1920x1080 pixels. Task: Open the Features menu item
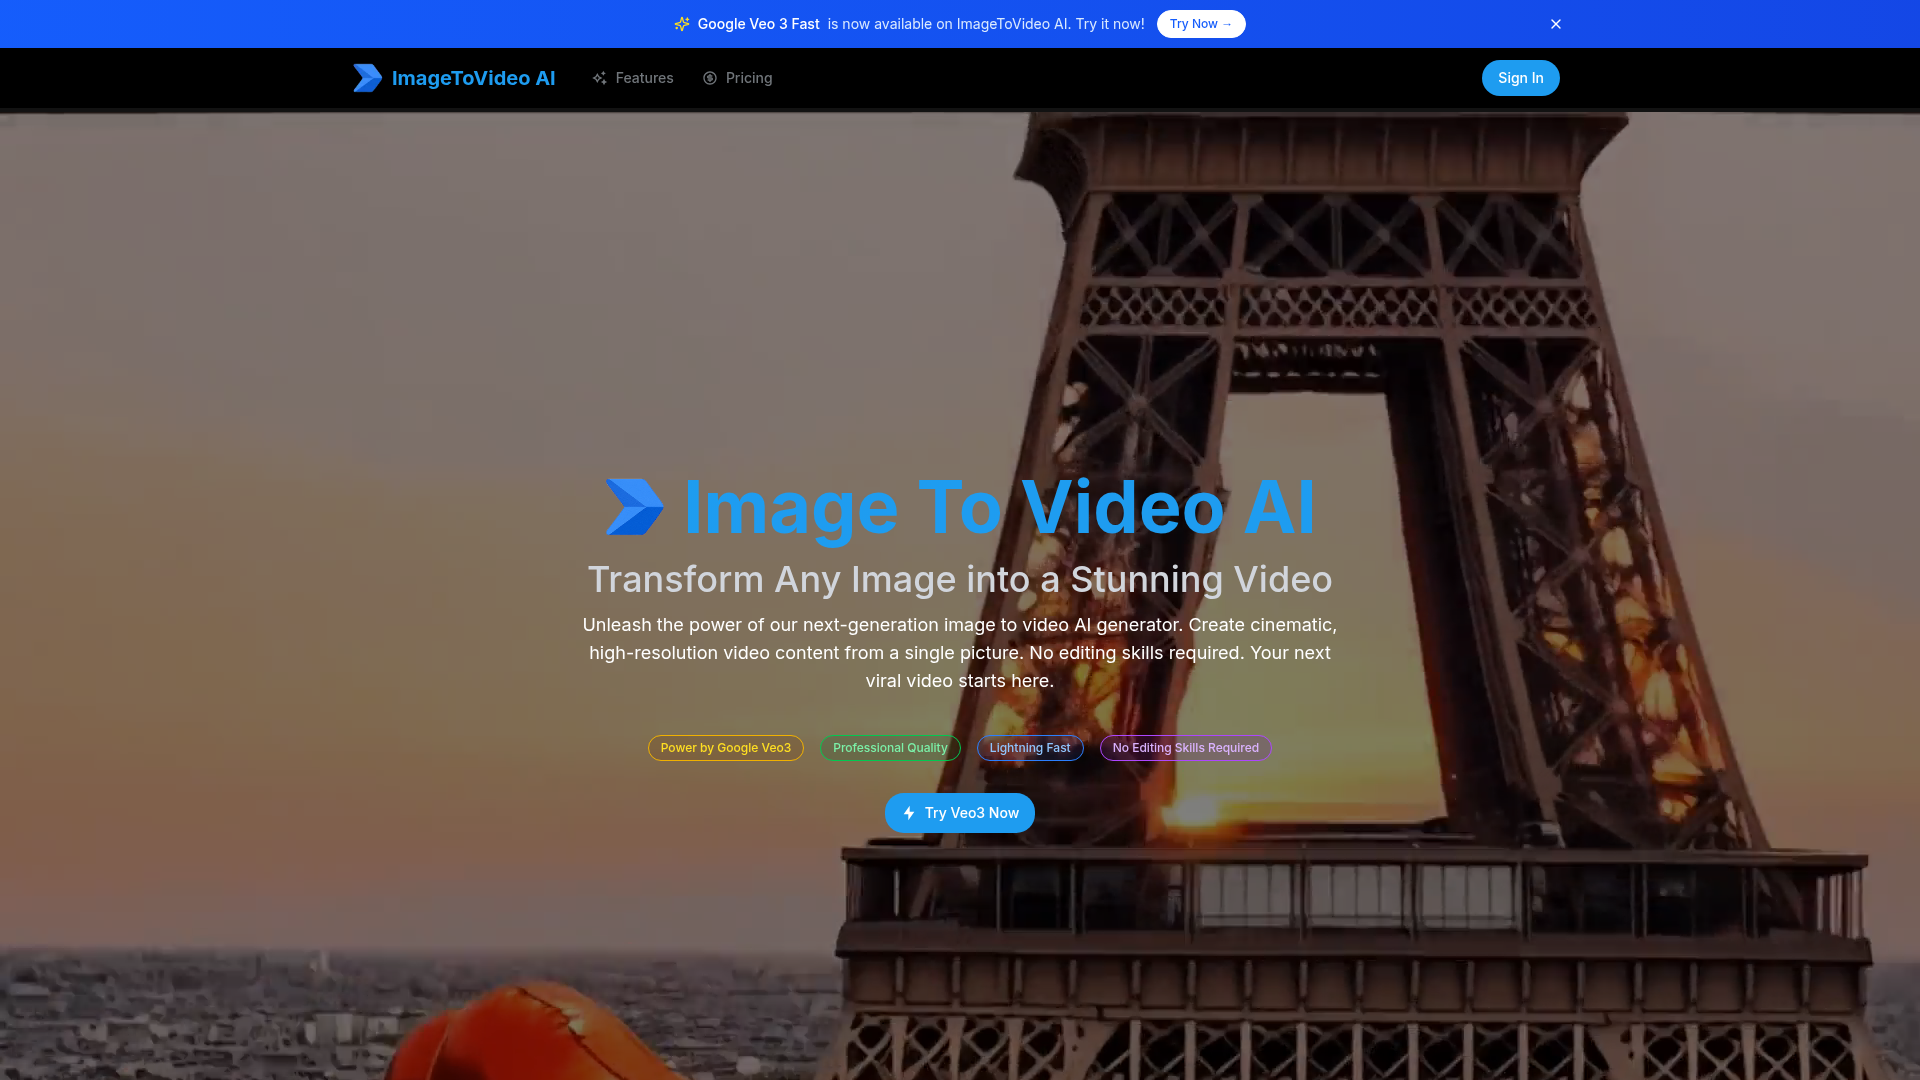pos(643,77)
